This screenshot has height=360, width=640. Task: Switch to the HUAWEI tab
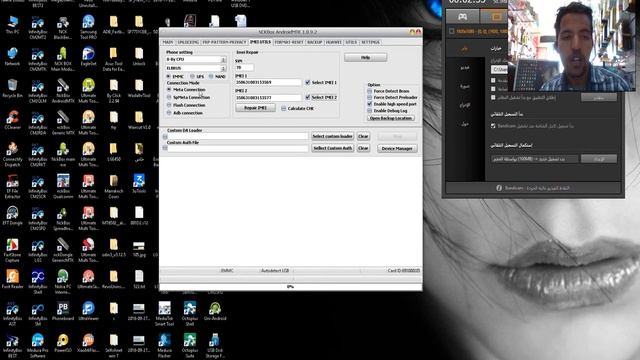tap(334, 42)
